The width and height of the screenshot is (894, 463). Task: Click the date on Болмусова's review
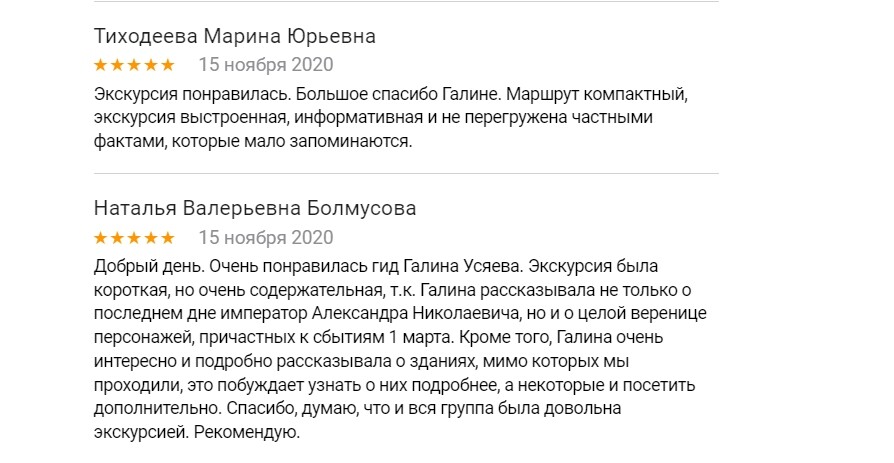[266, 238]
